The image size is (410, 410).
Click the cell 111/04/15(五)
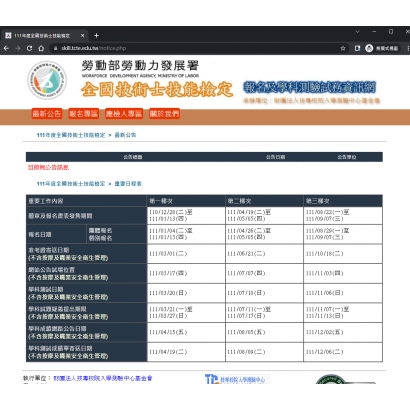pyautogui.click(x=186, y=332)
